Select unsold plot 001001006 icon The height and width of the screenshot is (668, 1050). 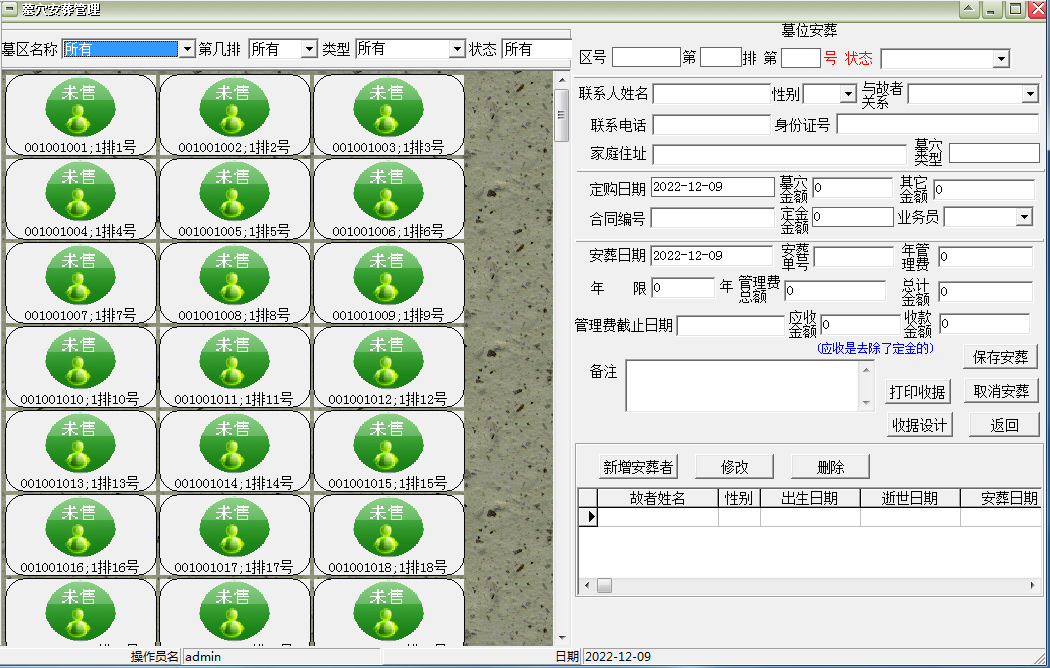tap(388, 191)
